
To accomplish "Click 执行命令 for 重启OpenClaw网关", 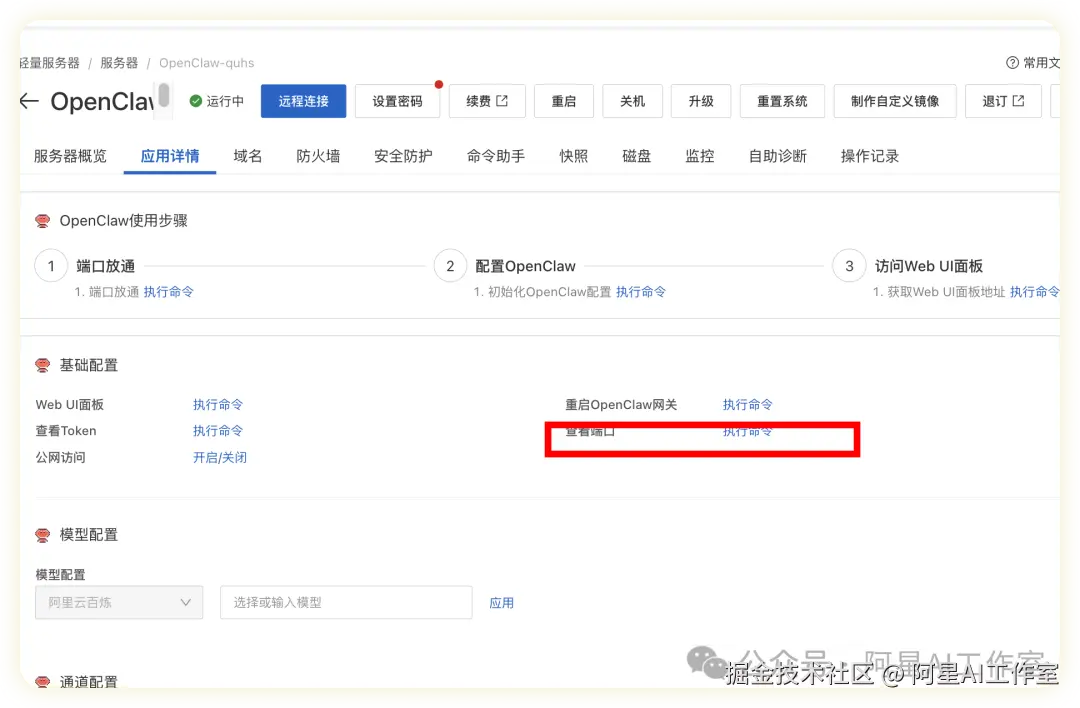I will (x=747, y=405).
